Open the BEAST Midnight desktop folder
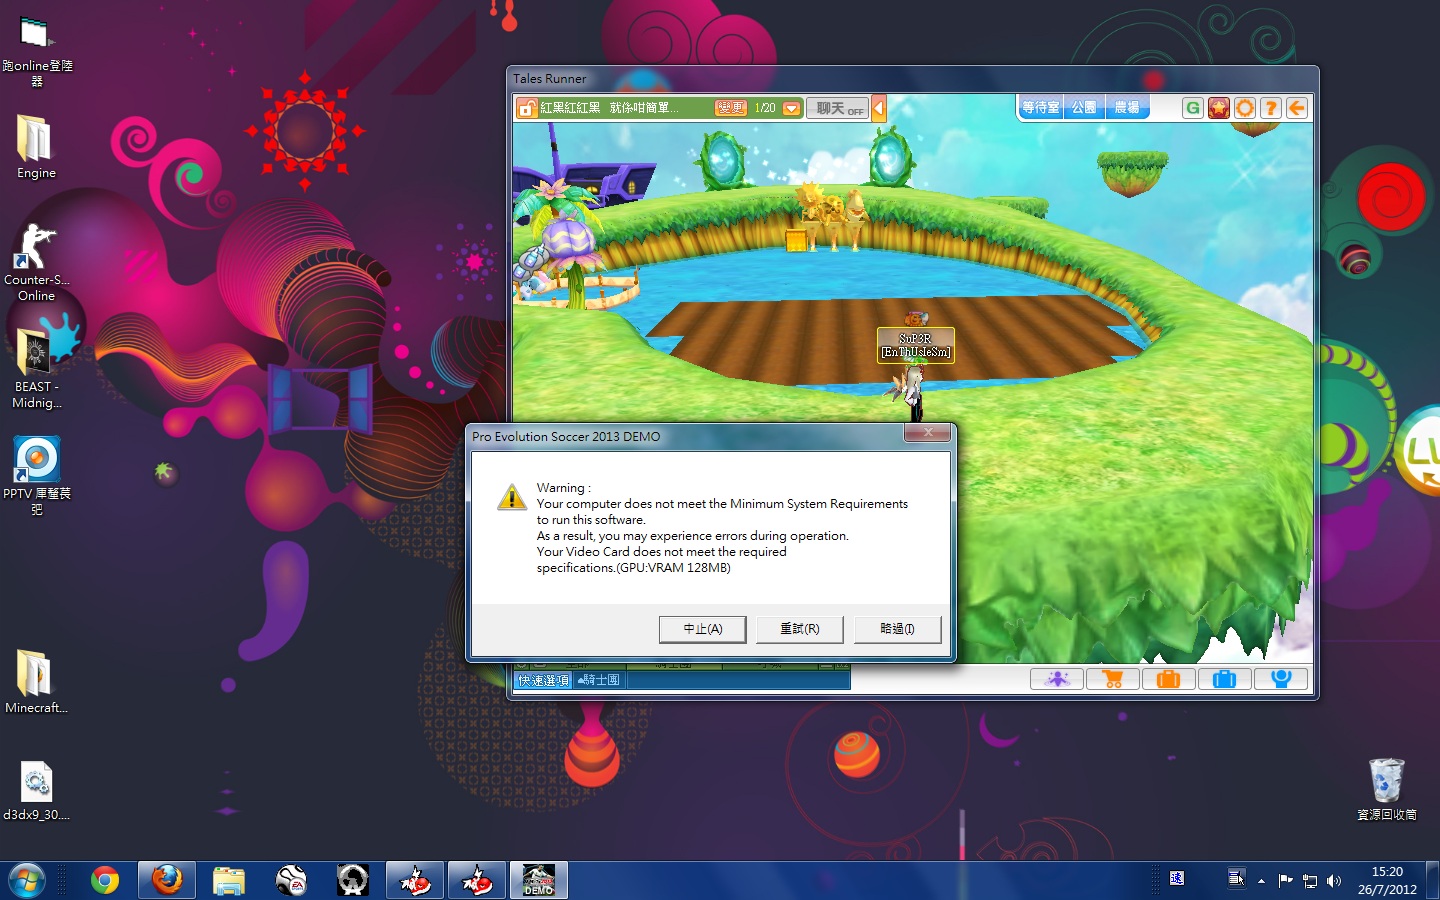1440x900 pixels. pyautogui.click(x=36, y=370)
